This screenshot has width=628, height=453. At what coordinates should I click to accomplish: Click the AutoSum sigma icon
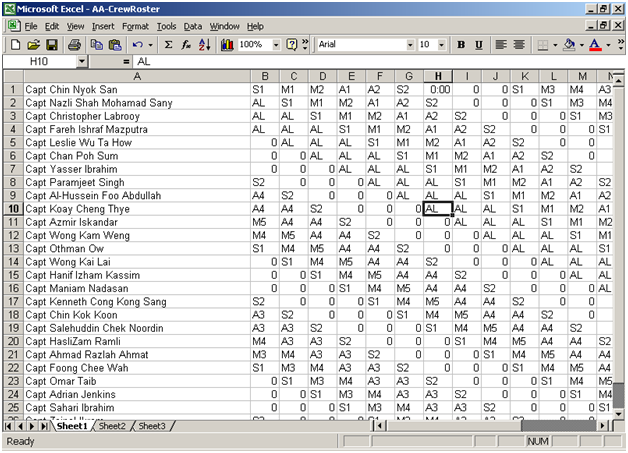pos(168,45)
